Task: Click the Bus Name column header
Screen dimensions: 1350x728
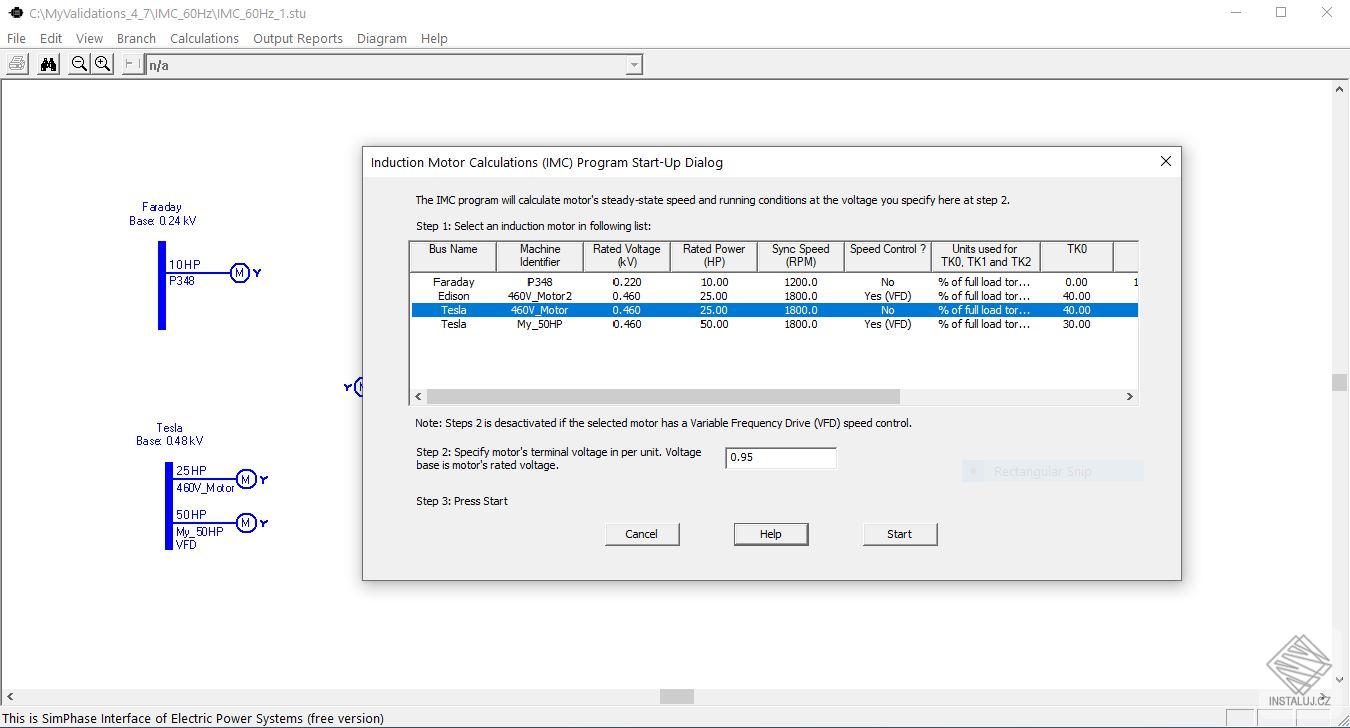Action: pyautogui.click(x=453, y=256)
